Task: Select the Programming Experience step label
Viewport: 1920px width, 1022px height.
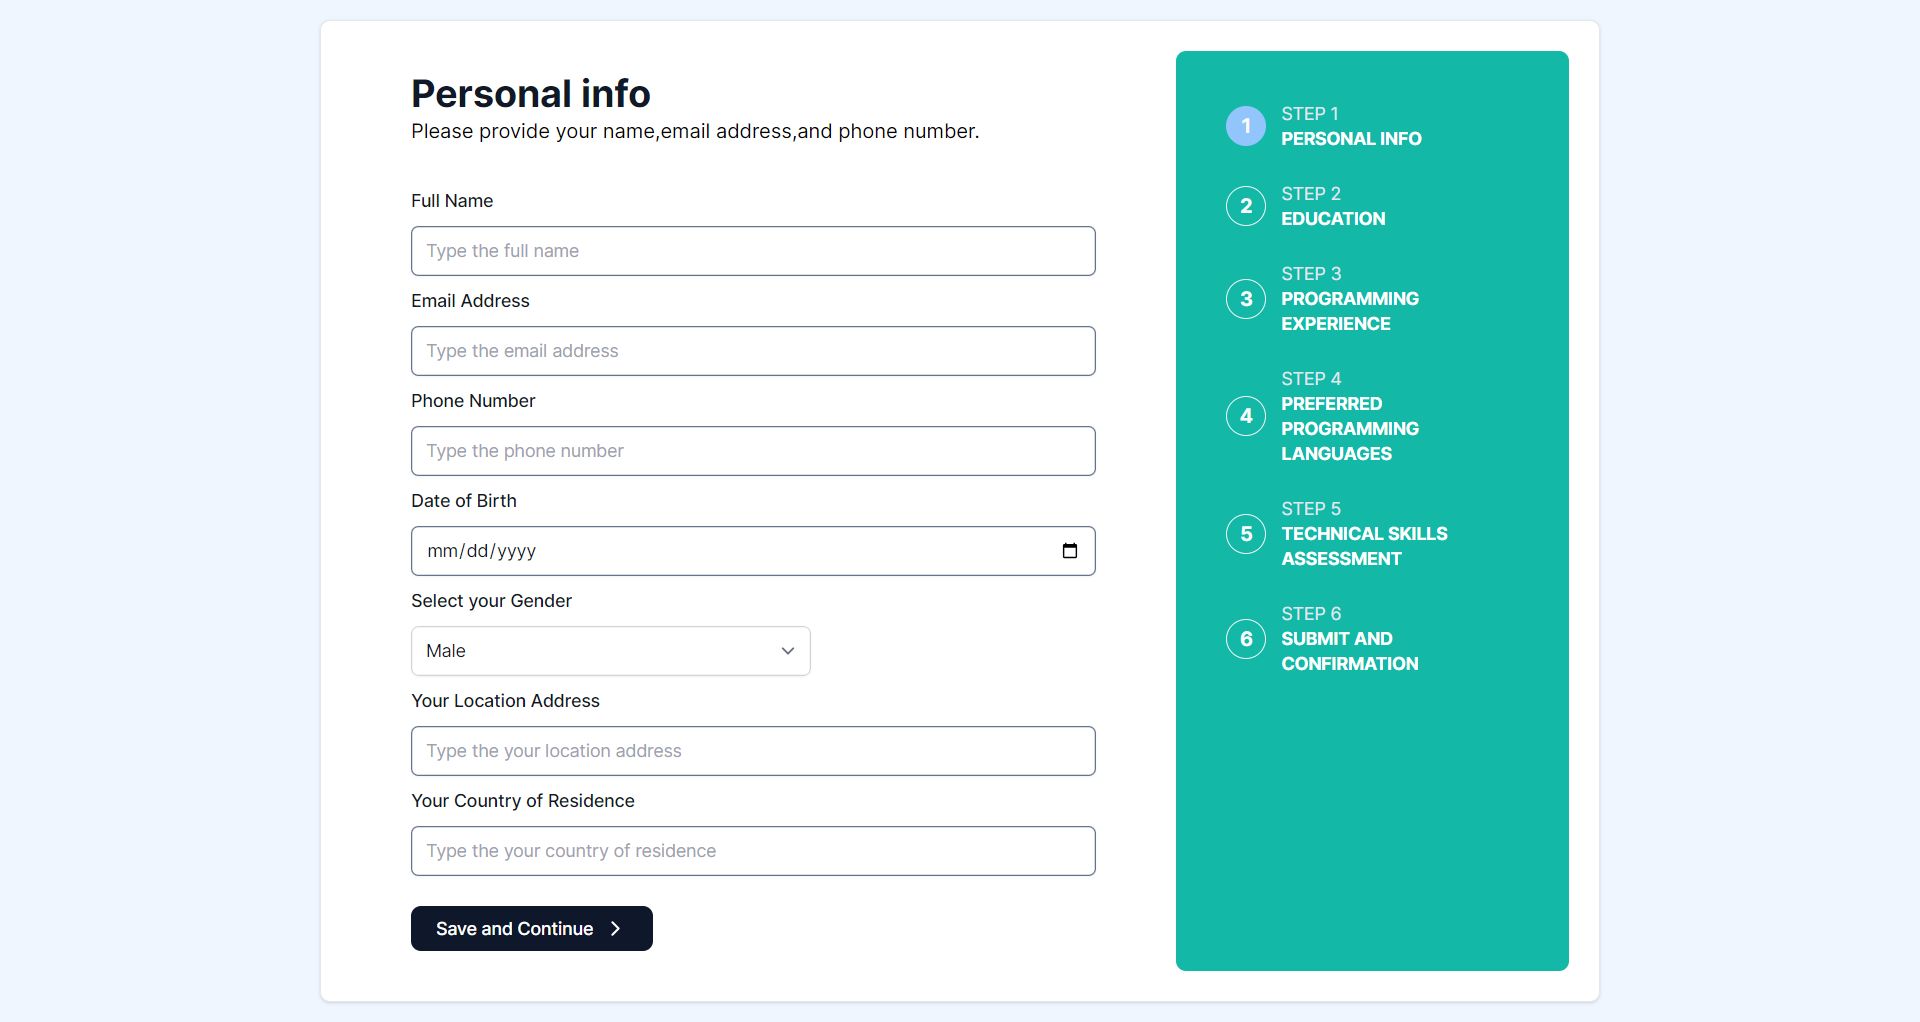Action: click(1349, 311)
